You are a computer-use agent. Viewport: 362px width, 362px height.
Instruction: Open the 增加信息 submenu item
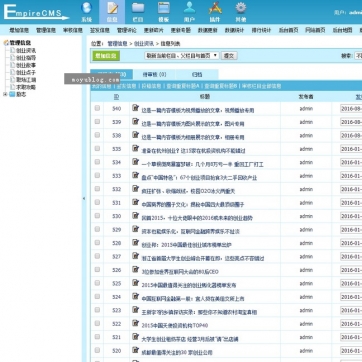pyautogui.click(x=19, y=30)
